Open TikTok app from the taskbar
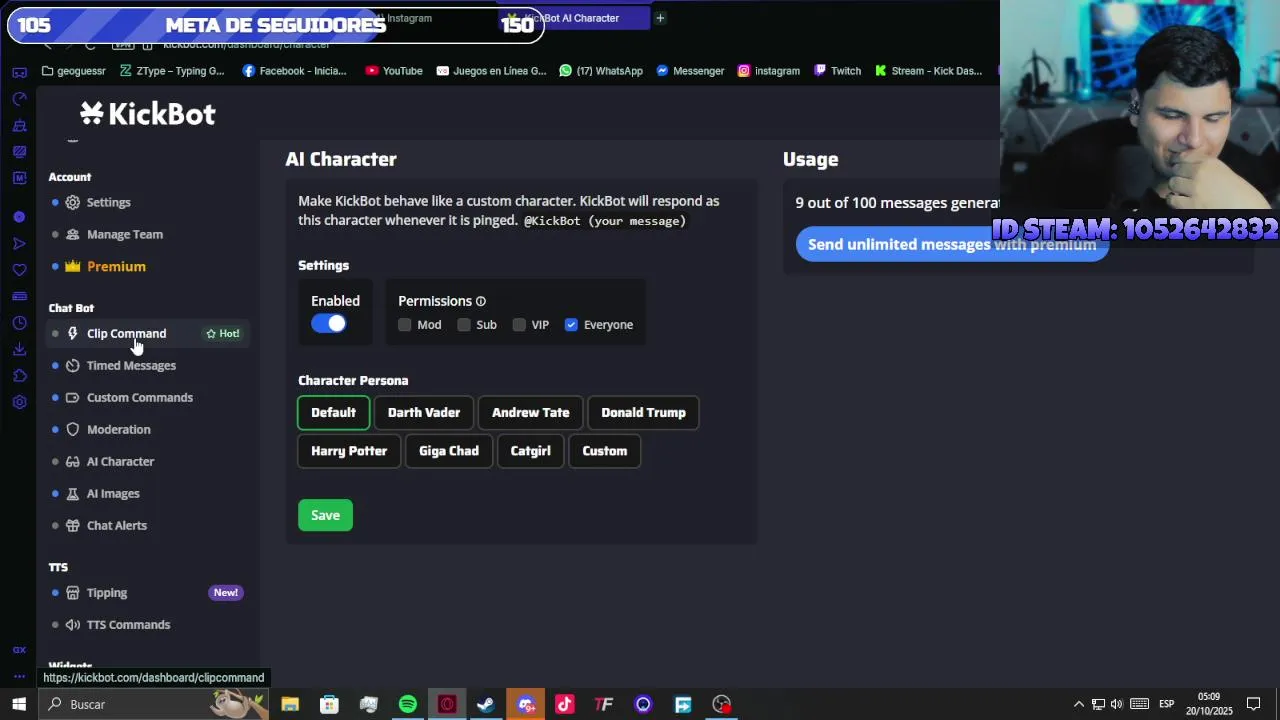 pos(565,704)
